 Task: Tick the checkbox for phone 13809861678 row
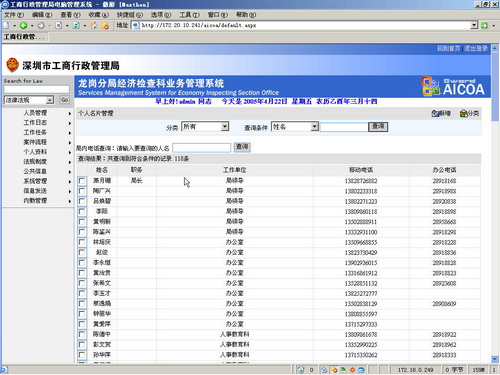click(x=82, y=334)
